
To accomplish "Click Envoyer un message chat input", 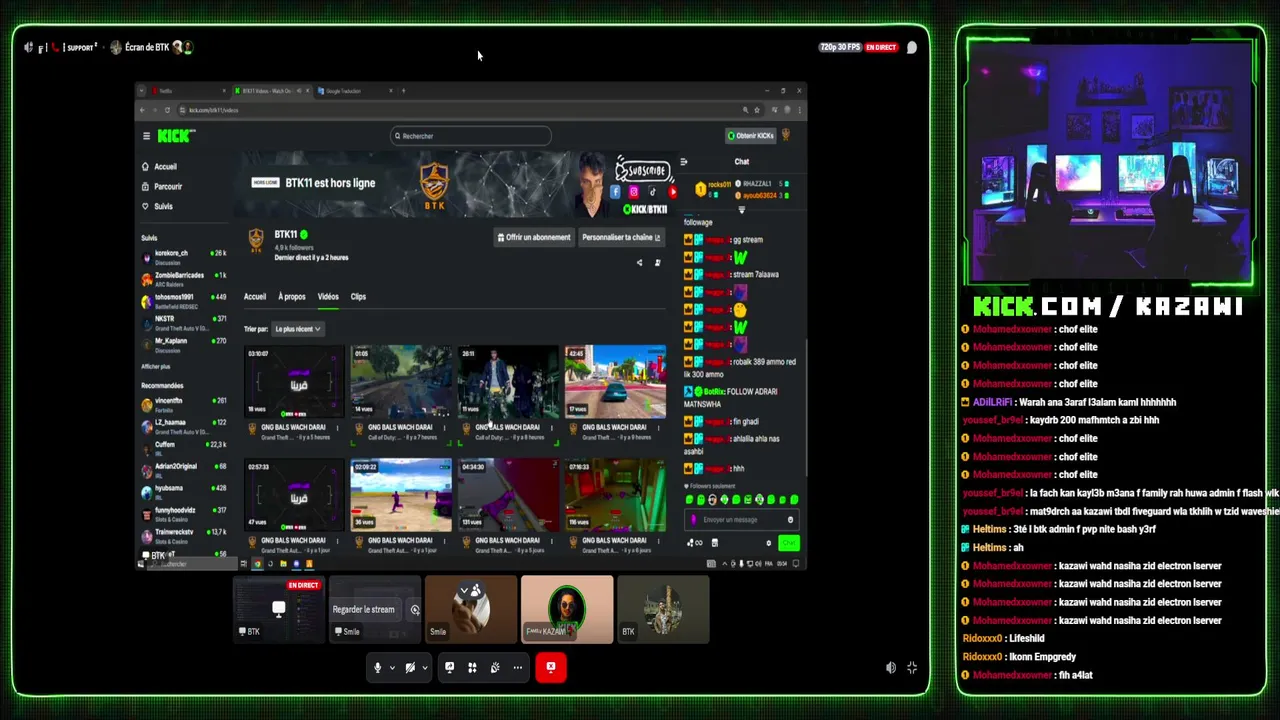I will point(741,520).
